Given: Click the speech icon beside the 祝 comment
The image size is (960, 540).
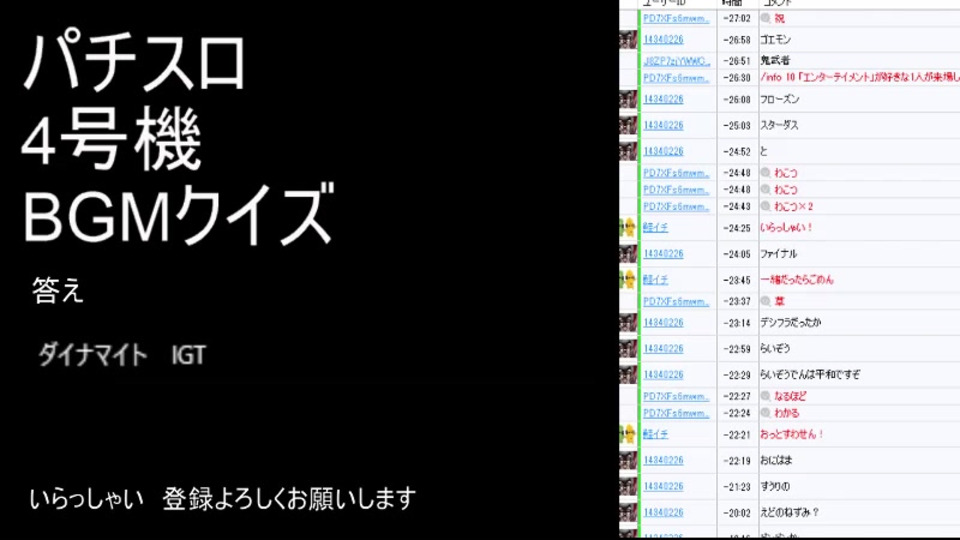Looking at the screenshot, I should [765, 18].
